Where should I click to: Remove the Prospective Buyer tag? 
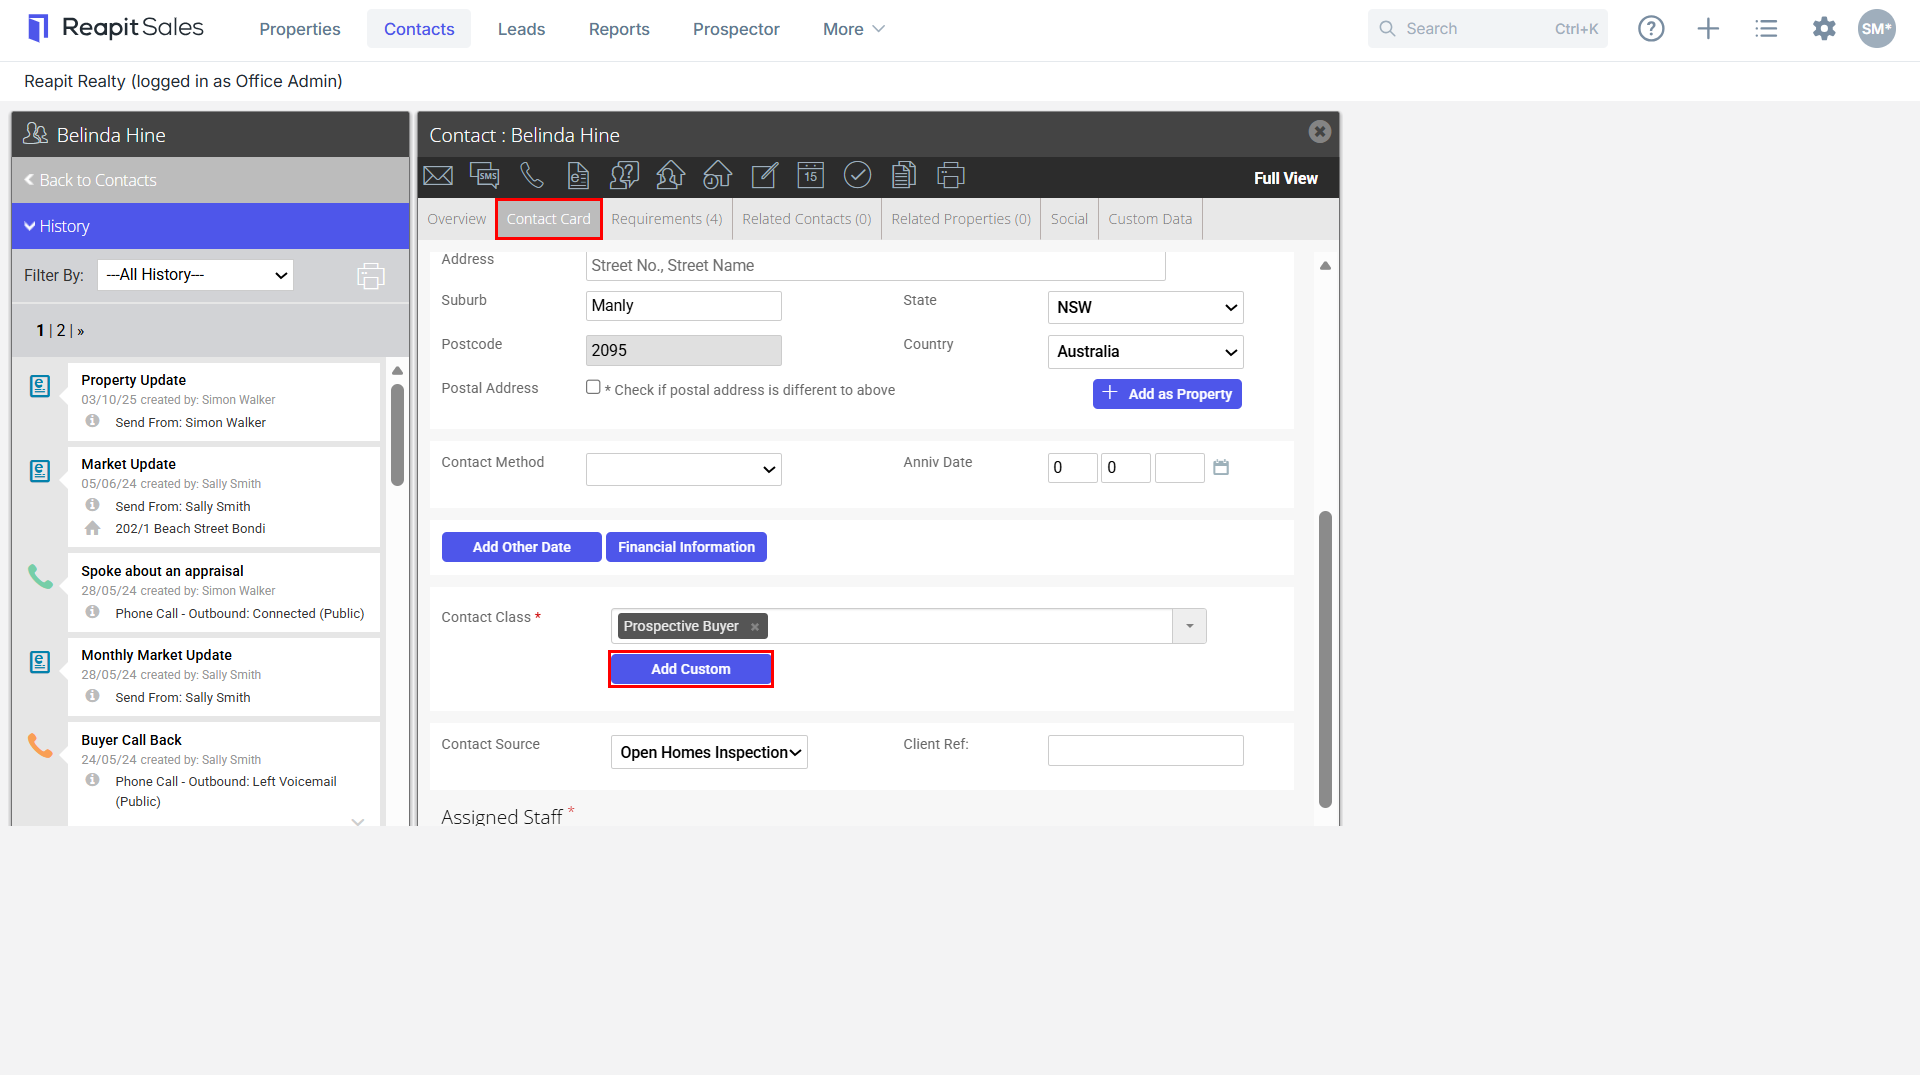point(755,627)
